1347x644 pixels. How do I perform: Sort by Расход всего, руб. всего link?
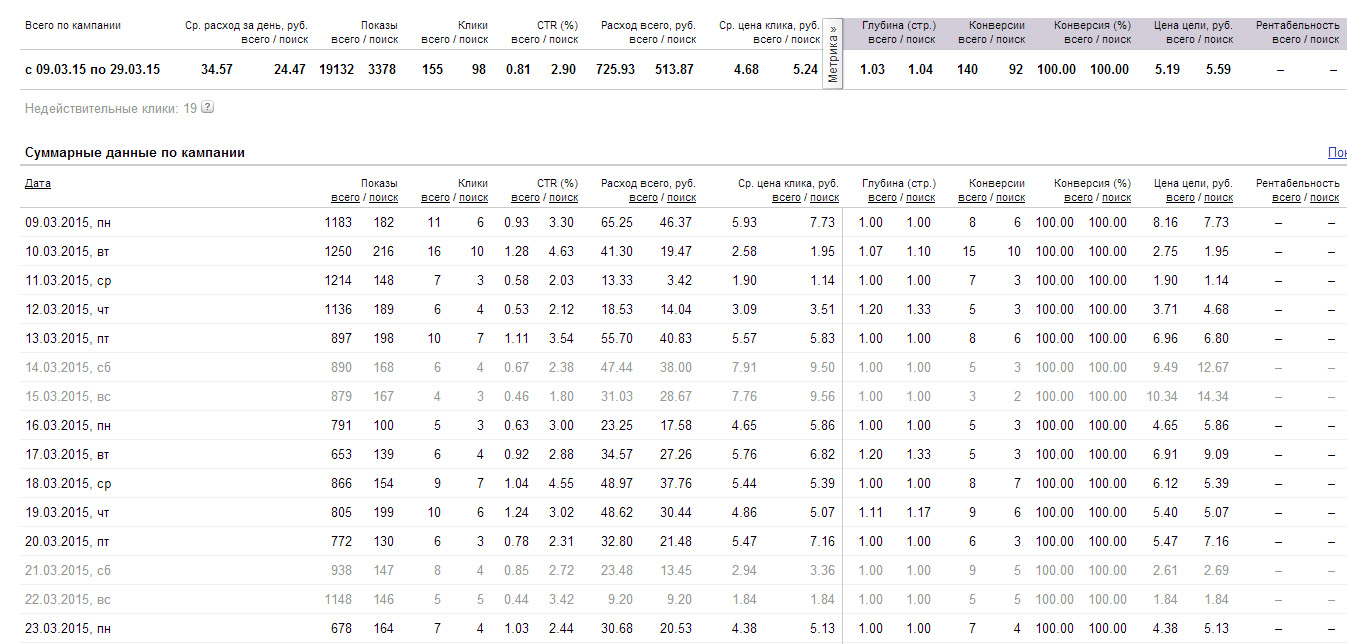pyautogui.click(x=643, y=198)
